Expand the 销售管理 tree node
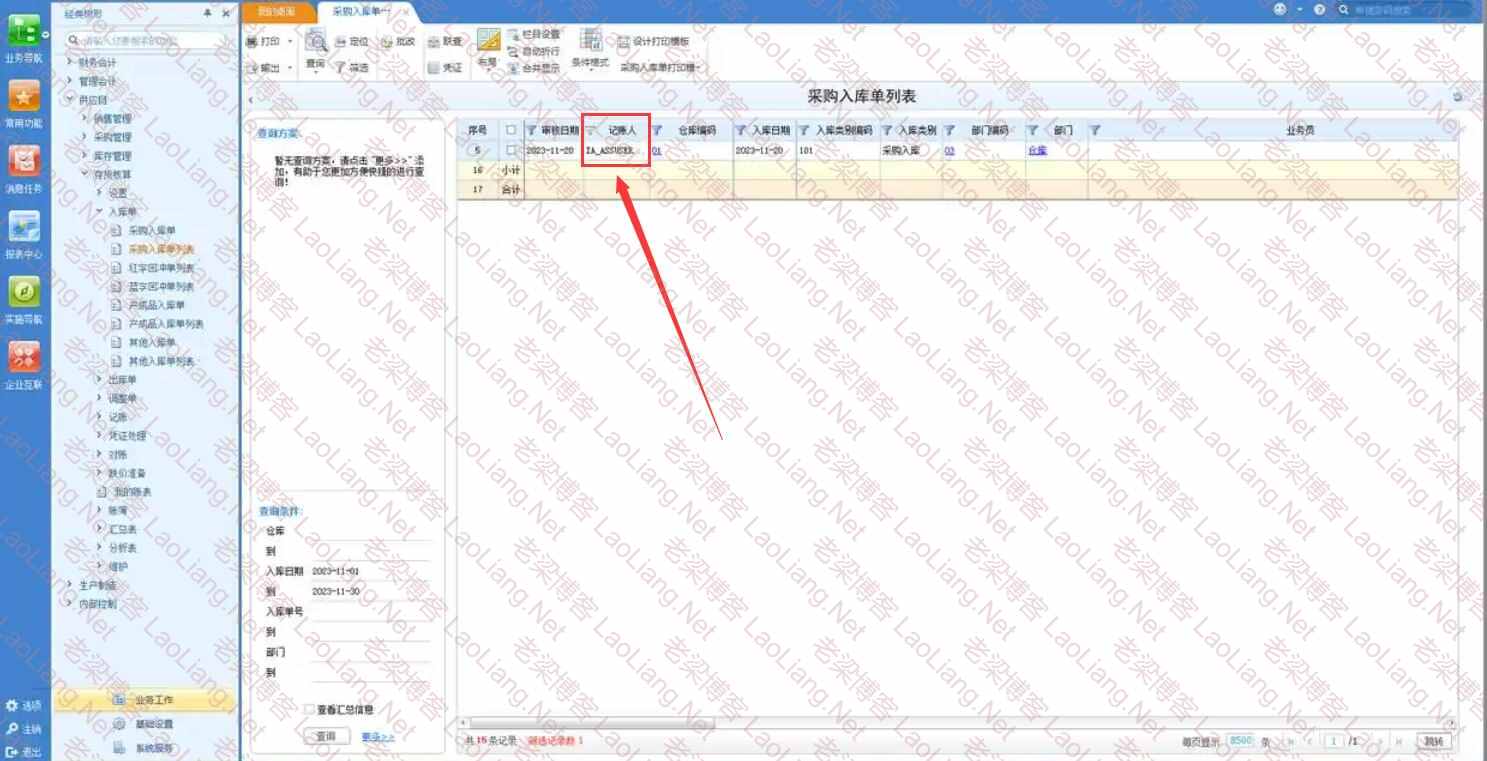The width and height of the screenshot is (1487, 761). tap(85, 118)
